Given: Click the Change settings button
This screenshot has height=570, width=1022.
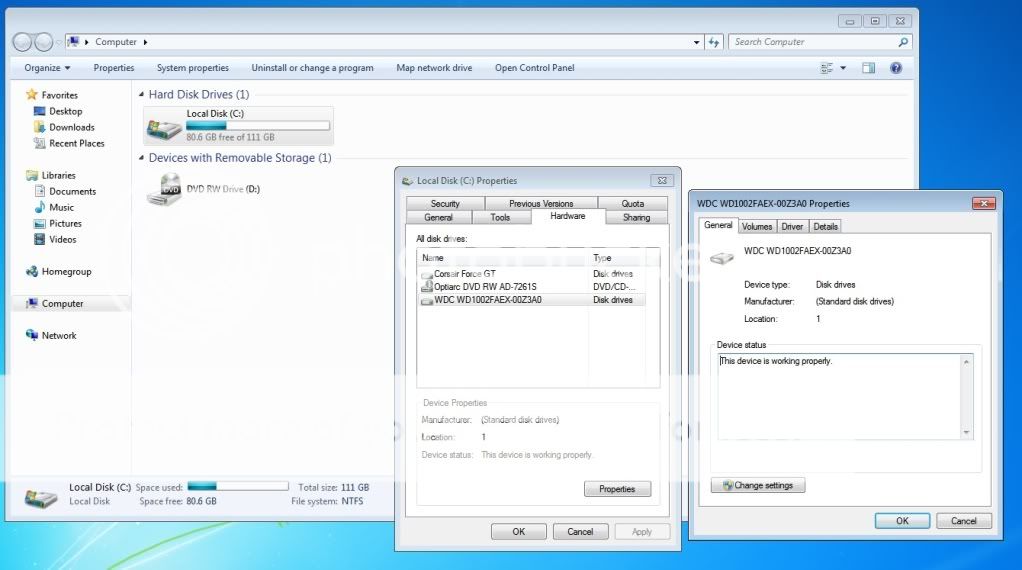Looking at the screenshot, I should (x=758, y=485).
